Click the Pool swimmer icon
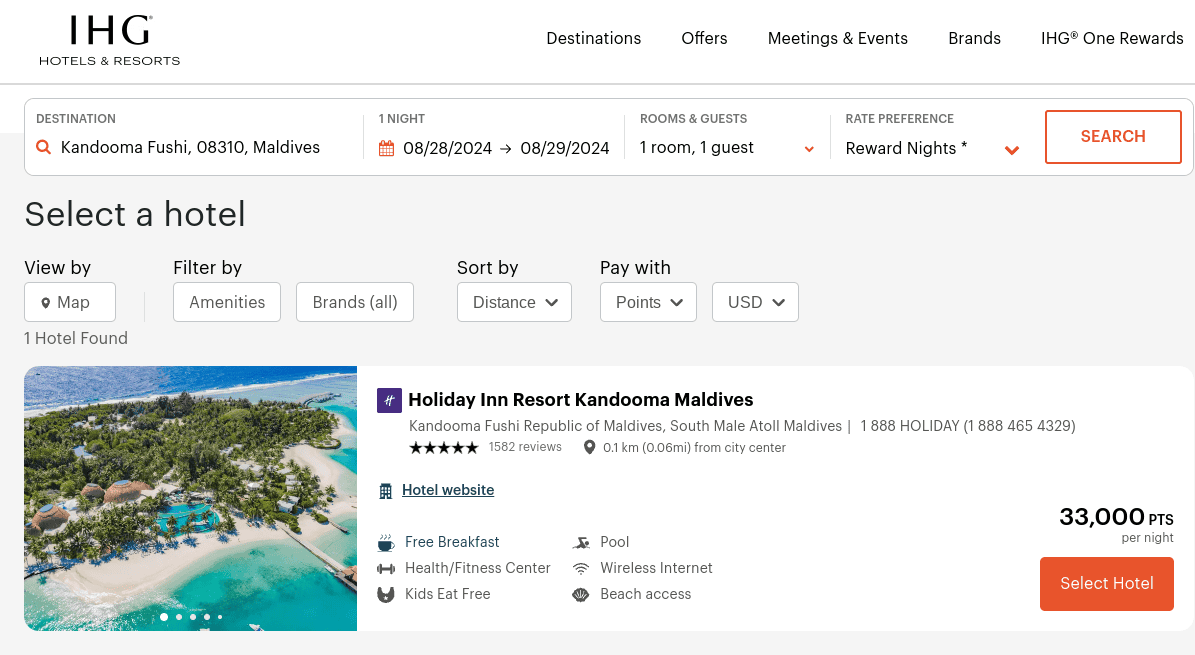1195x655 pixels. coord(581,543)
